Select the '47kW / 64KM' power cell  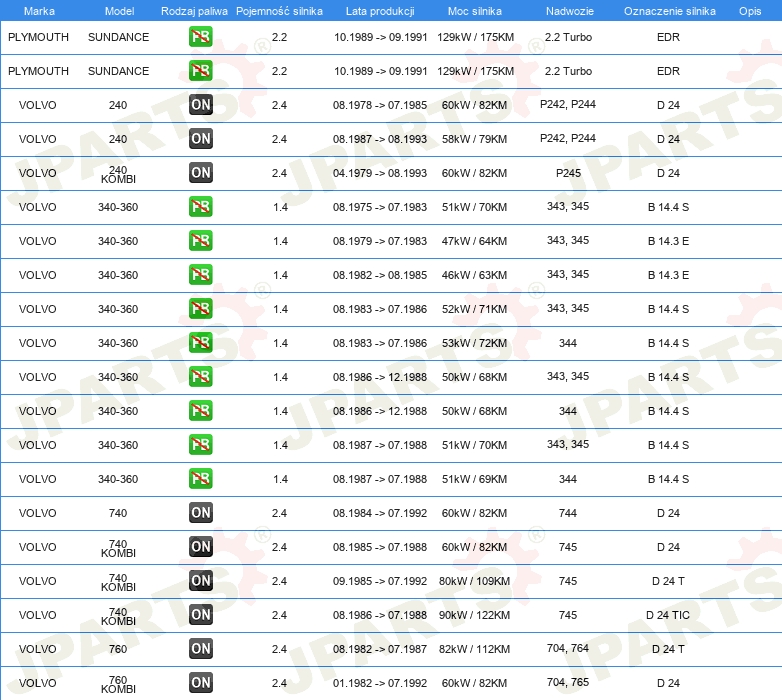(x=474, y=241)
